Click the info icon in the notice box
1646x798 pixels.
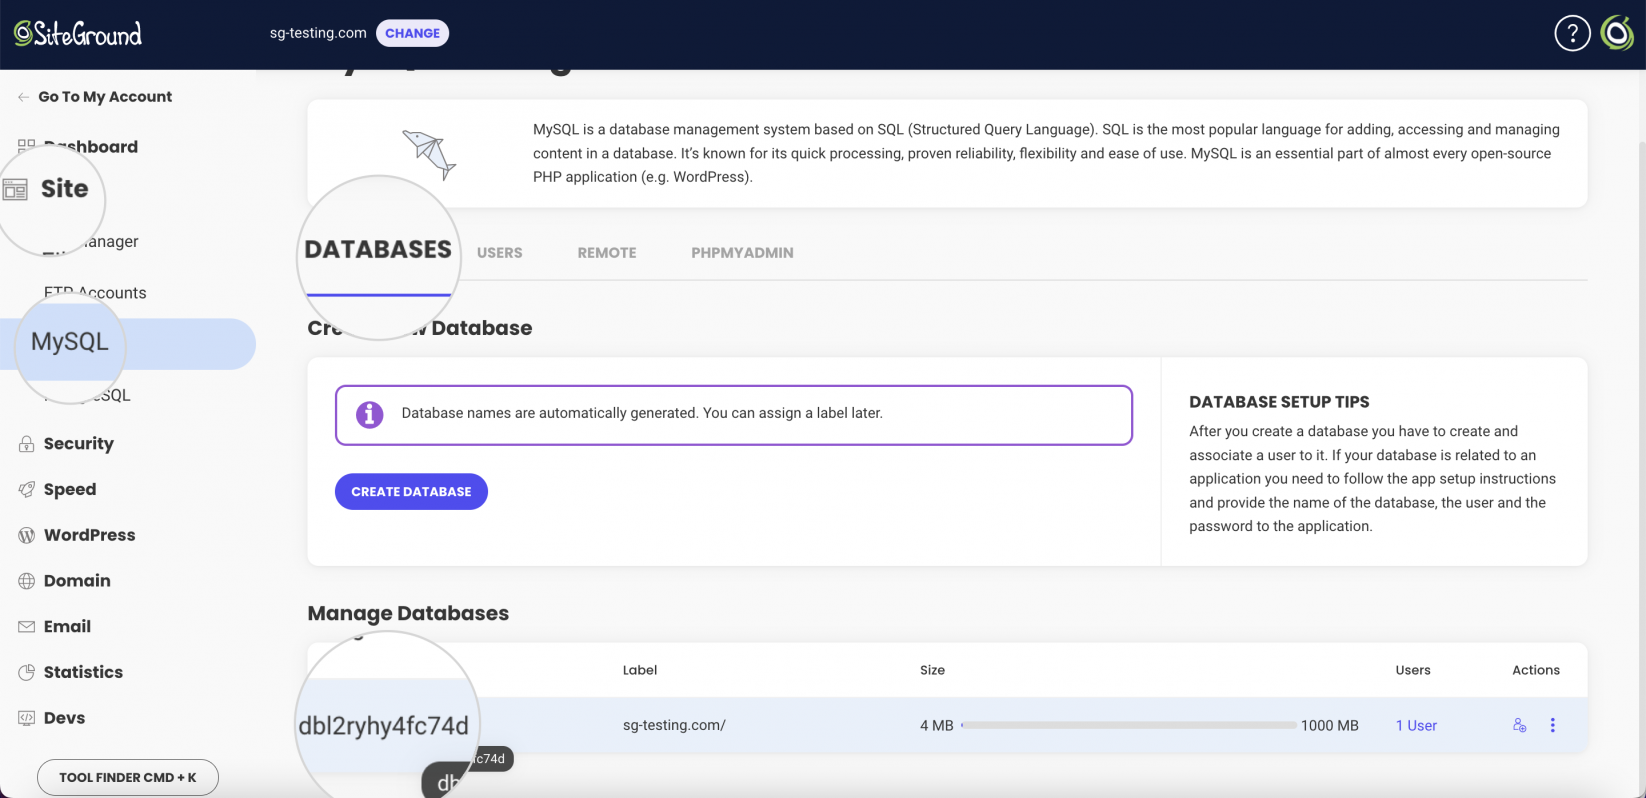(370, 414)
